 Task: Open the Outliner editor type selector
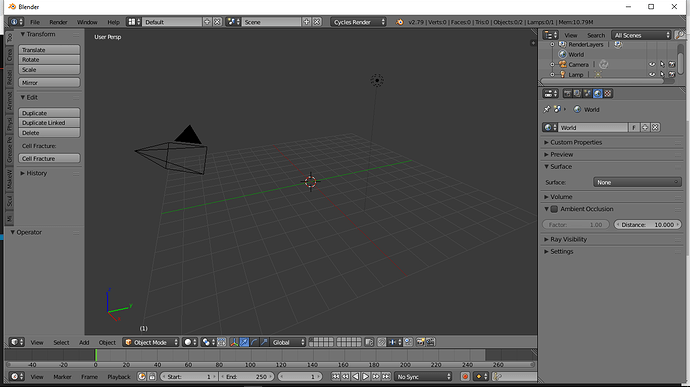pyautogui.click(x=550, y=35)
